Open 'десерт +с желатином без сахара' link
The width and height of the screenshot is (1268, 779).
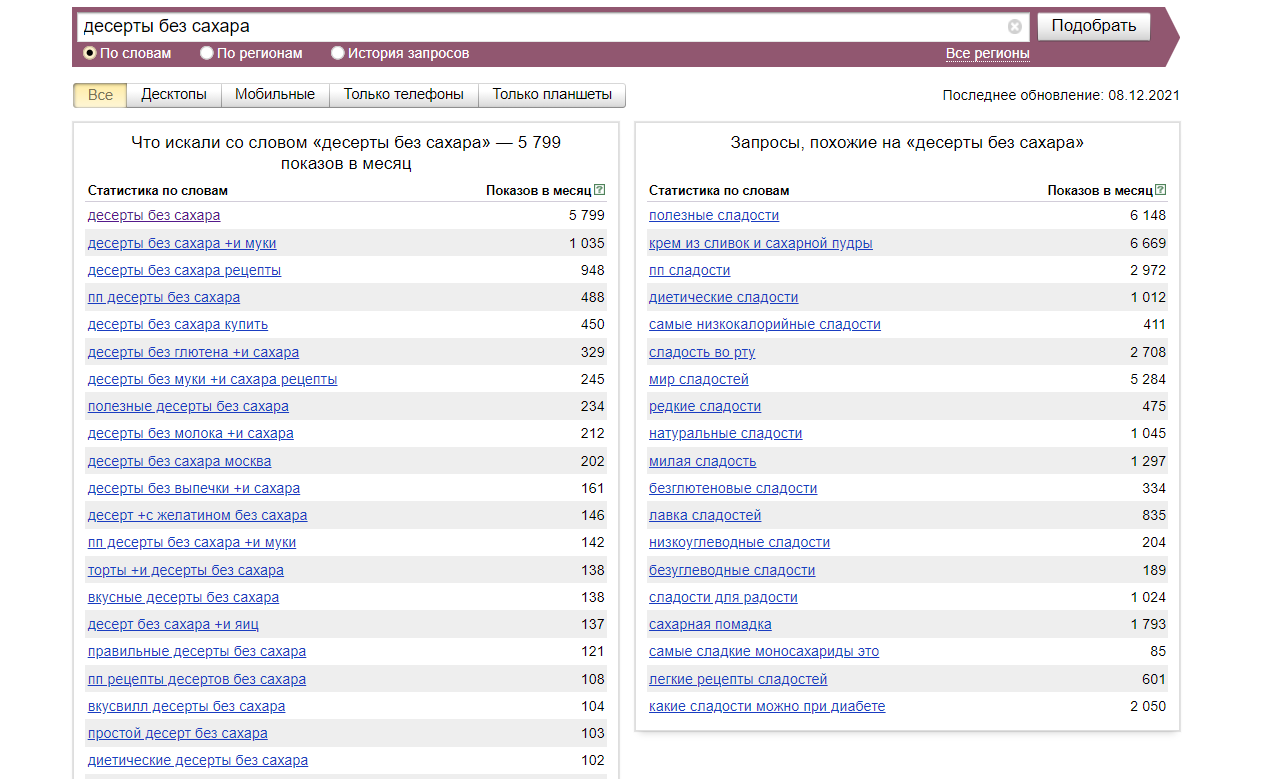tap(197, 515)
